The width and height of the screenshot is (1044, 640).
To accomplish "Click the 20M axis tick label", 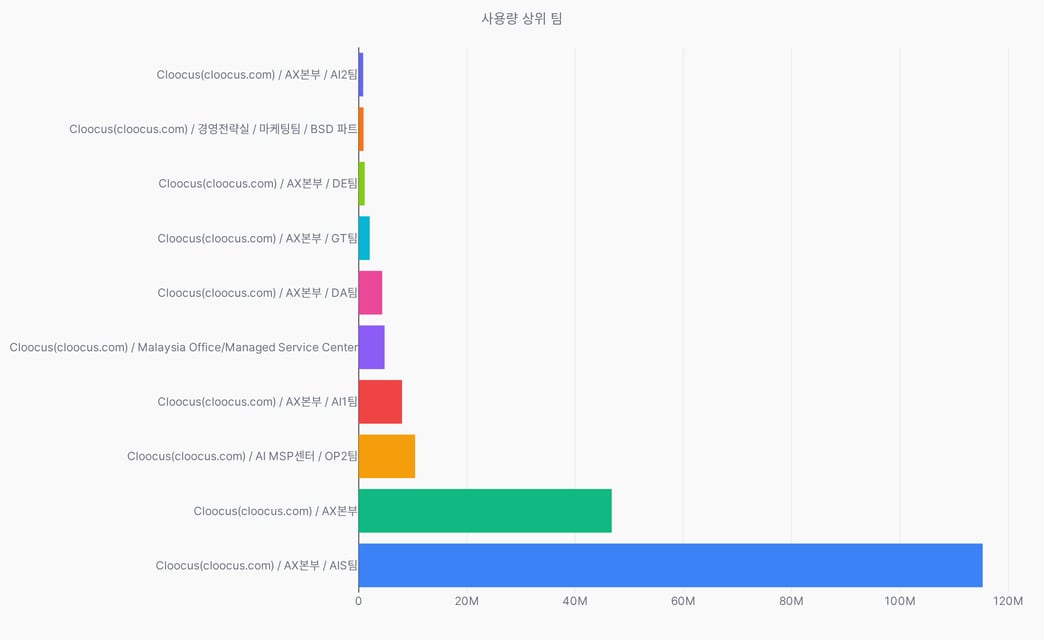I will tap(467, 601).
